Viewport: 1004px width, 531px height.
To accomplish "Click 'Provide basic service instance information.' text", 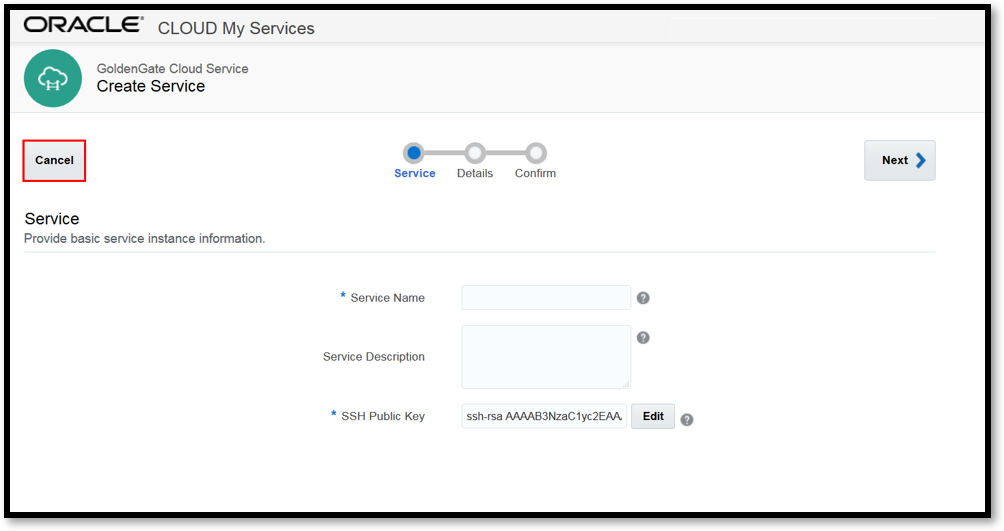I will pos(144,238).
